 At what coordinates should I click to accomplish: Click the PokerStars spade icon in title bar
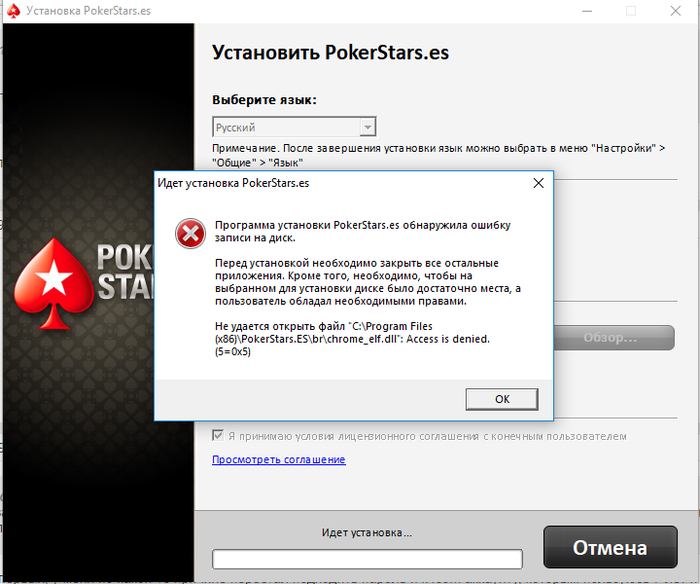point(13,11)
